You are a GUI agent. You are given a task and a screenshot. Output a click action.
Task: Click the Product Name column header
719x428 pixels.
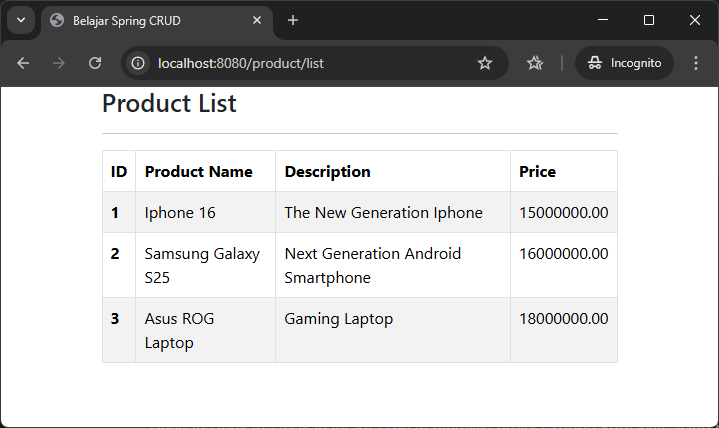coord(198,171)
